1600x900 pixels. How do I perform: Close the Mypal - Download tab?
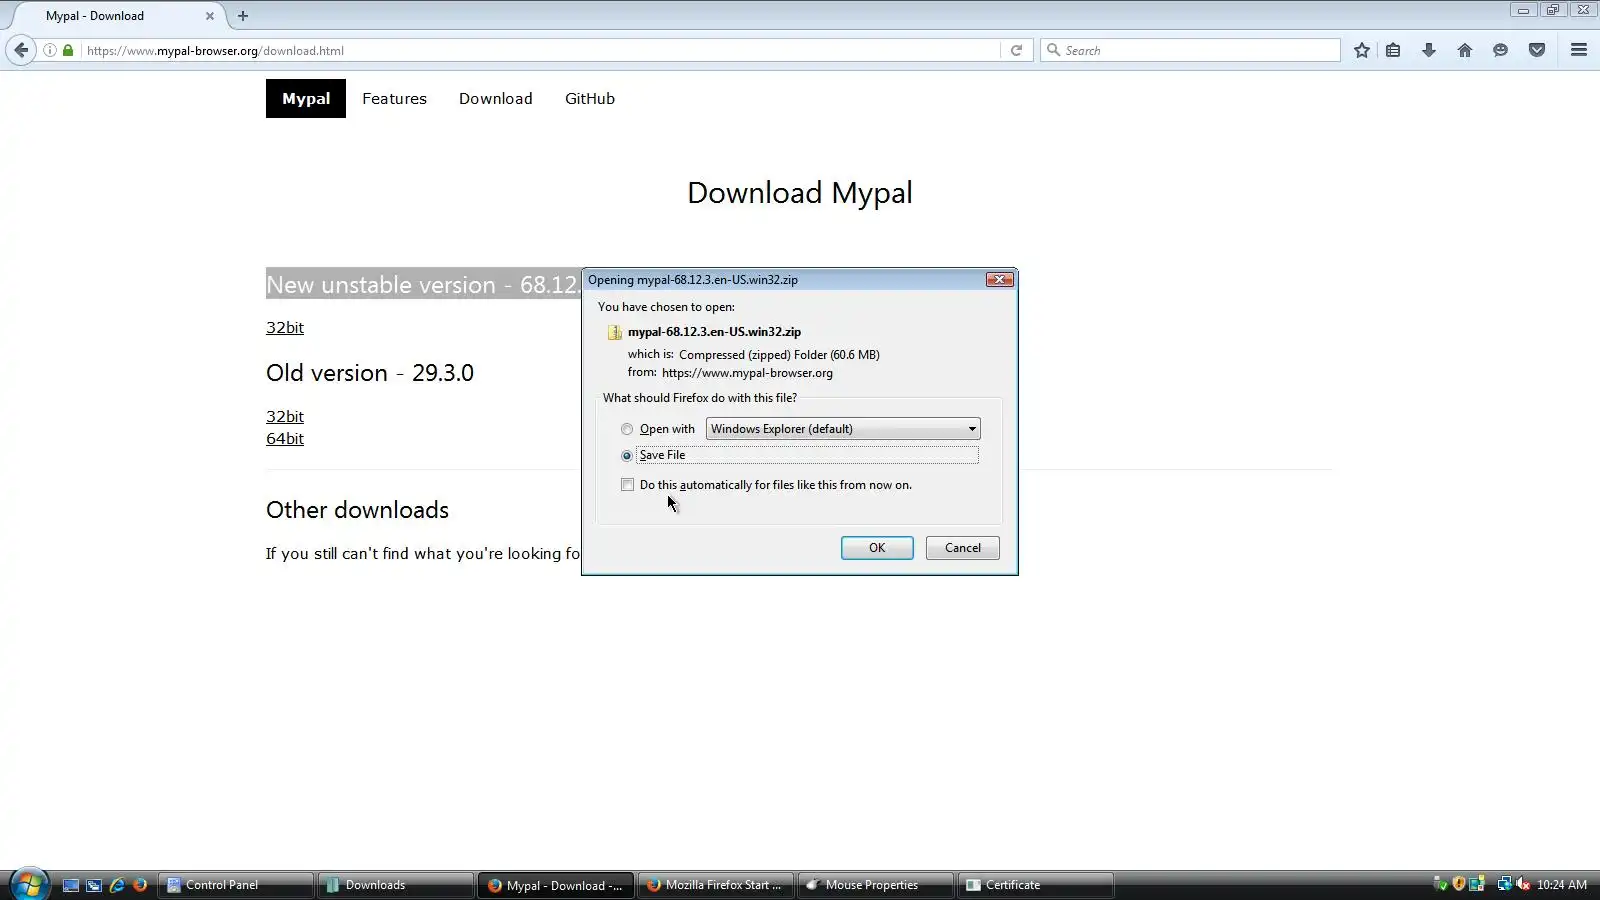(x=210, y=16)
